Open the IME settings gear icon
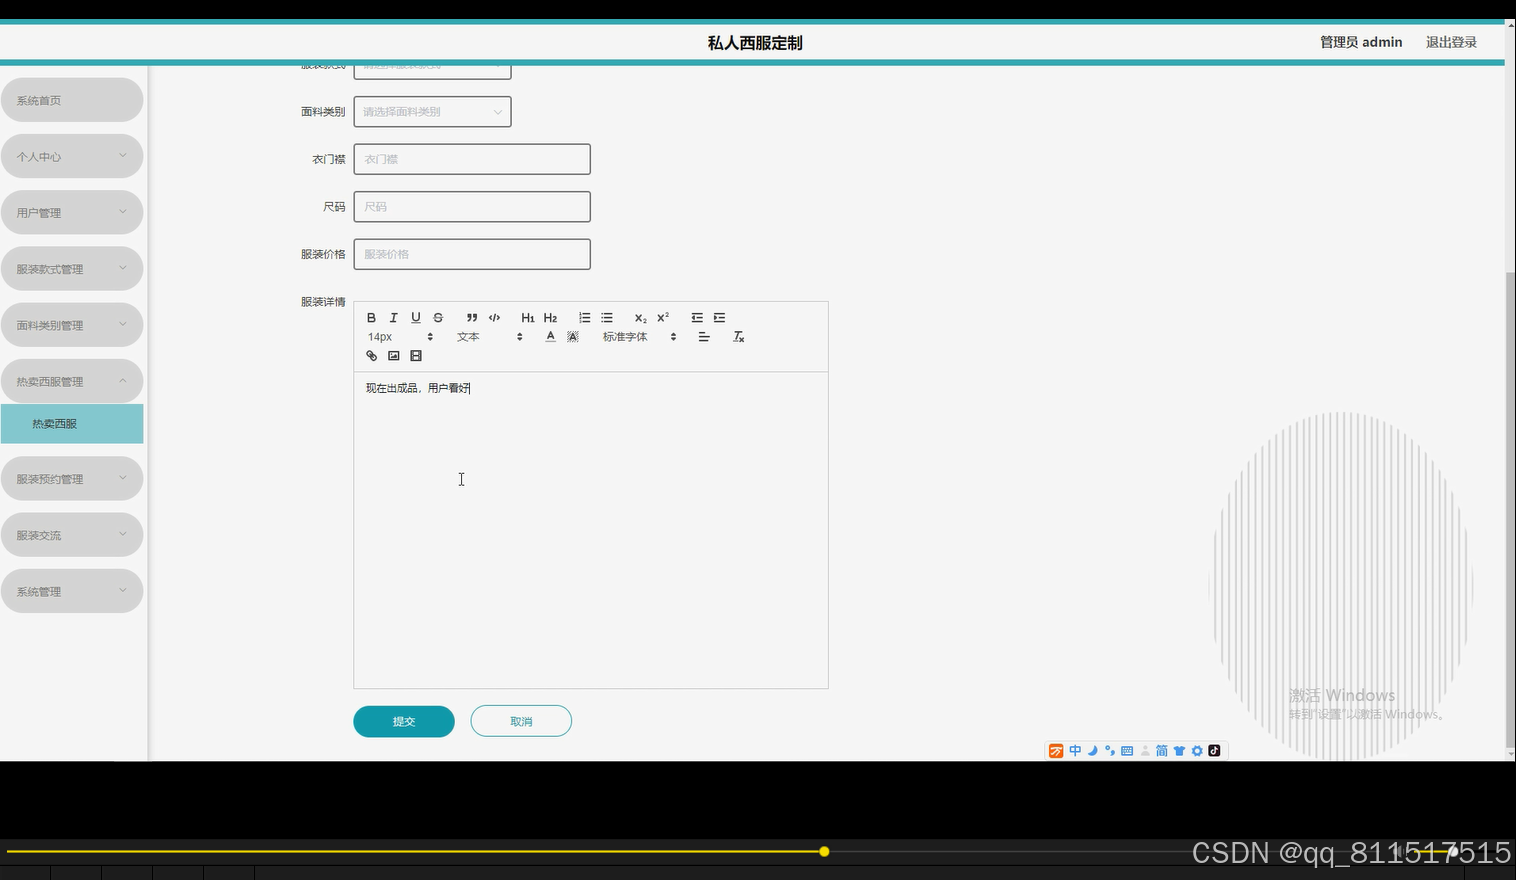Screen dimensions: 1516x880 point(1197,751)
